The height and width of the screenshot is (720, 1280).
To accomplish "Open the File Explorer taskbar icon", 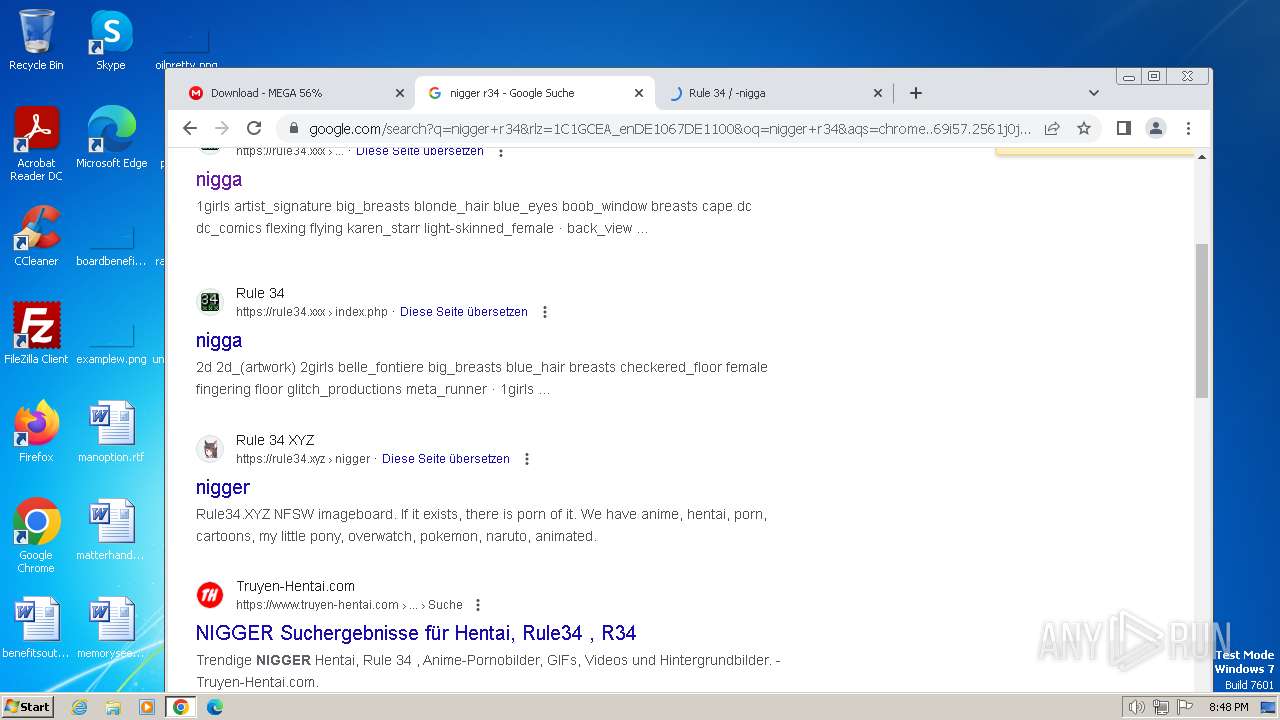I will coord(113,707).
